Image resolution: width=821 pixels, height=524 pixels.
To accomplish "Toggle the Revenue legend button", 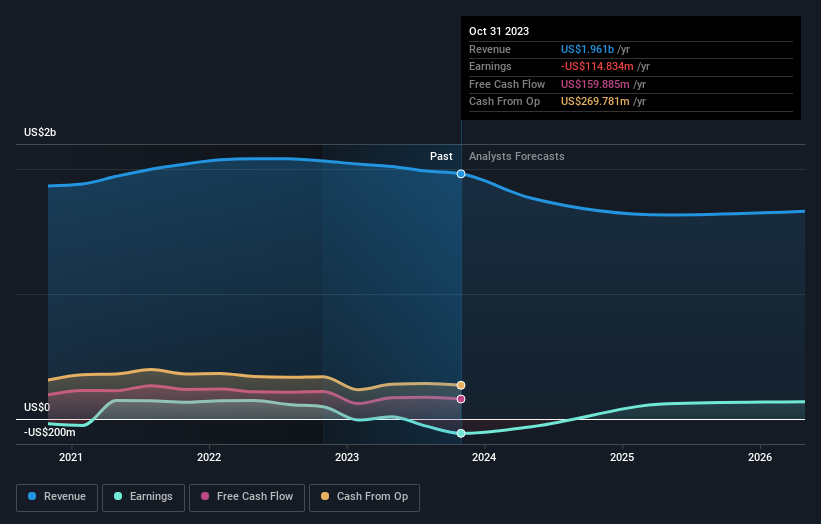I will click(57, 497).
